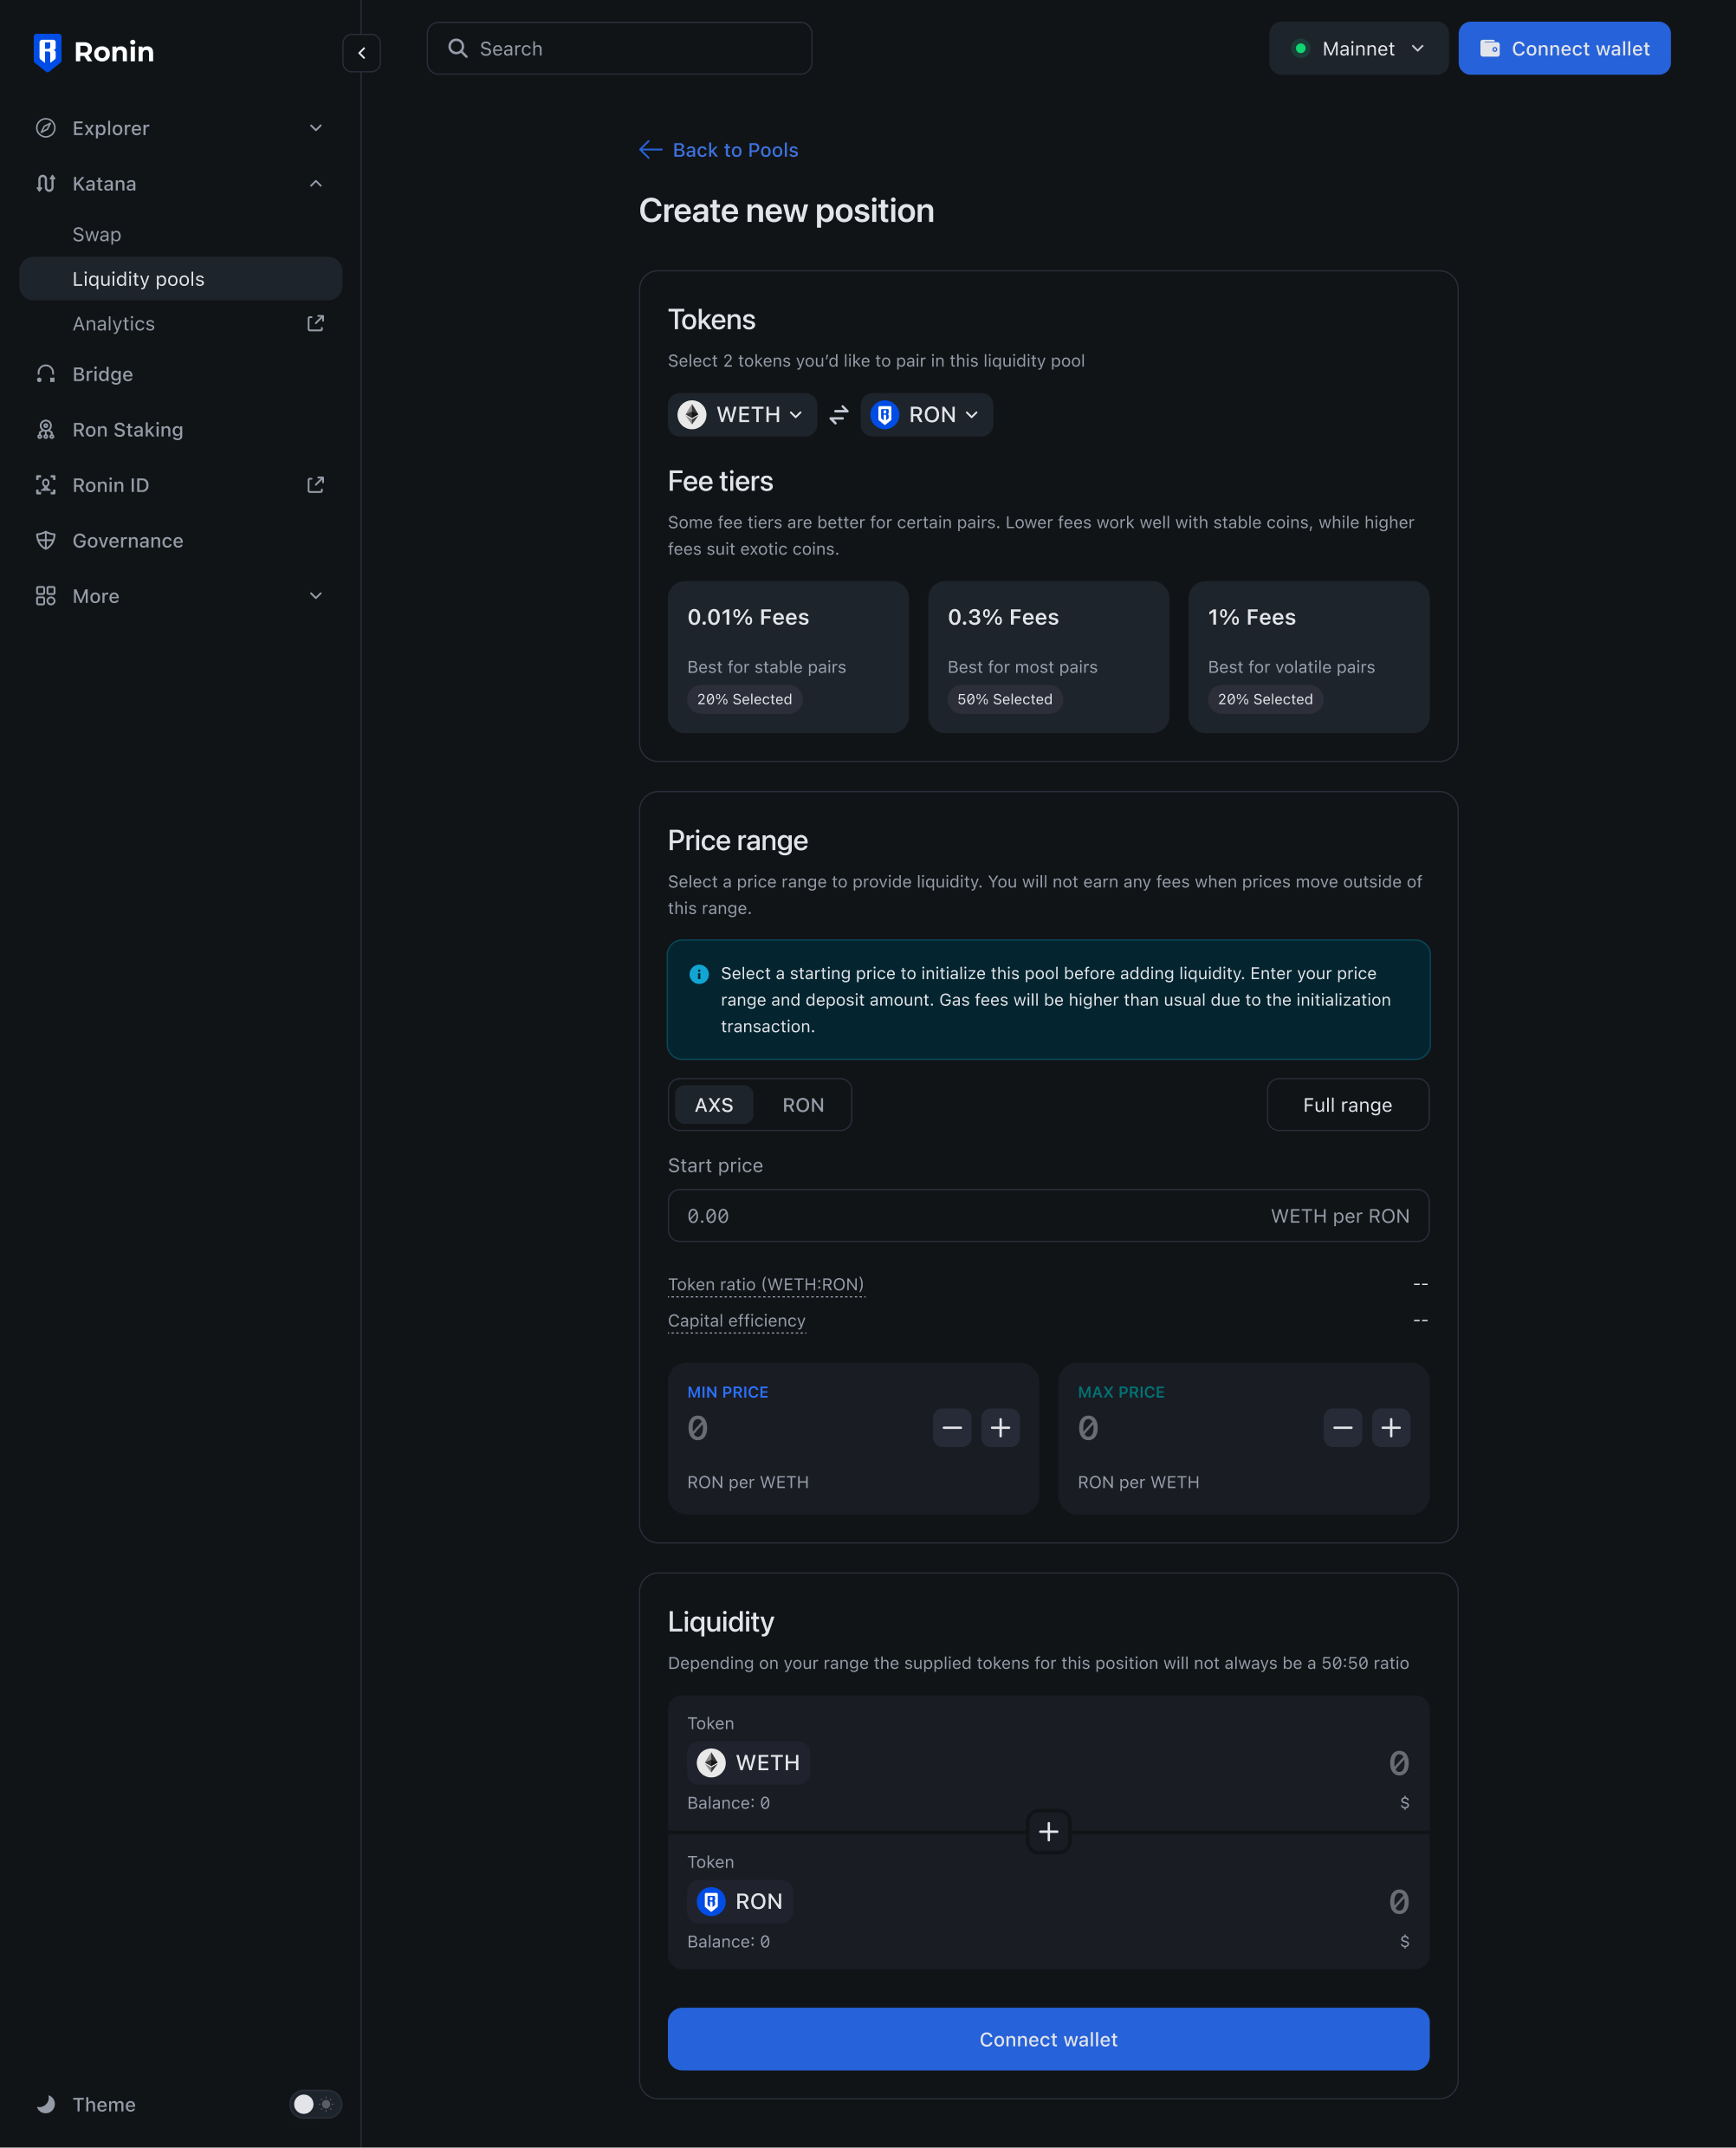
Task: Click the swap tokens arrow icon
Action: pyautogui.click(x=839, y=415)
